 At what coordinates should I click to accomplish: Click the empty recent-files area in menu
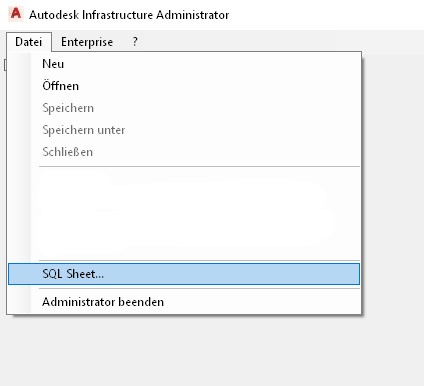[199, 213]
